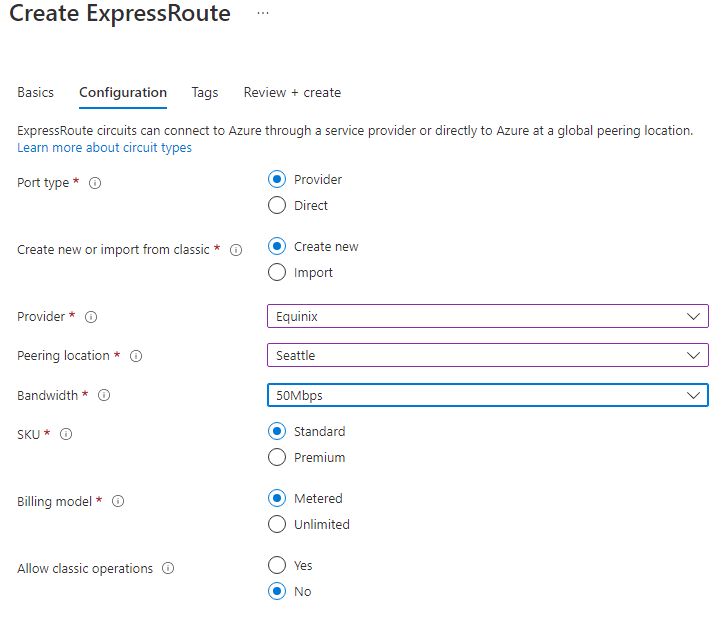Screen dimensions: 725x625
Task: Show info tooltip for Peering location
Action: pos(136,356)
